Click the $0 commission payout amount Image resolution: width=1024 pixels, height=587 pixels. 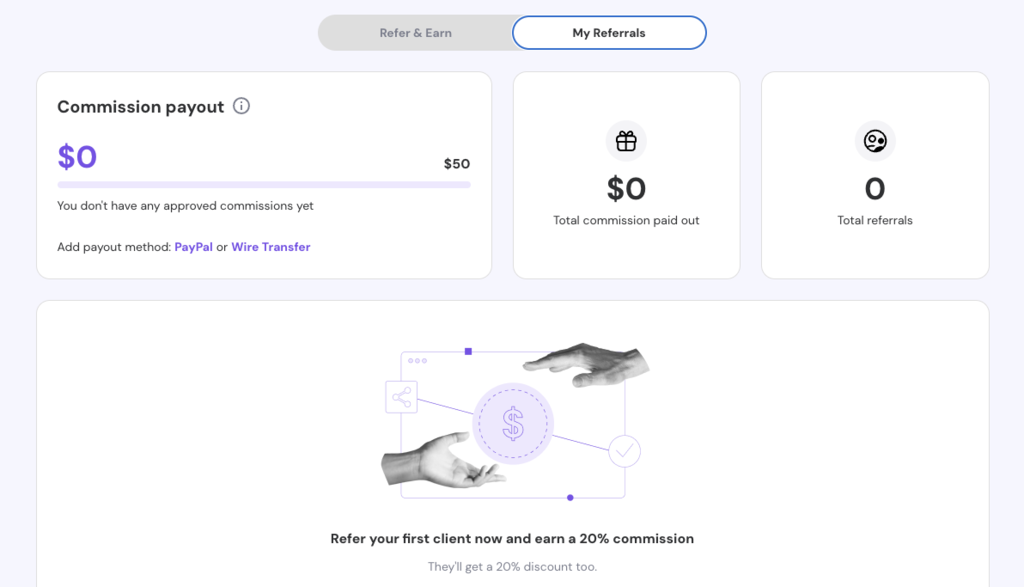coord(77,157)
